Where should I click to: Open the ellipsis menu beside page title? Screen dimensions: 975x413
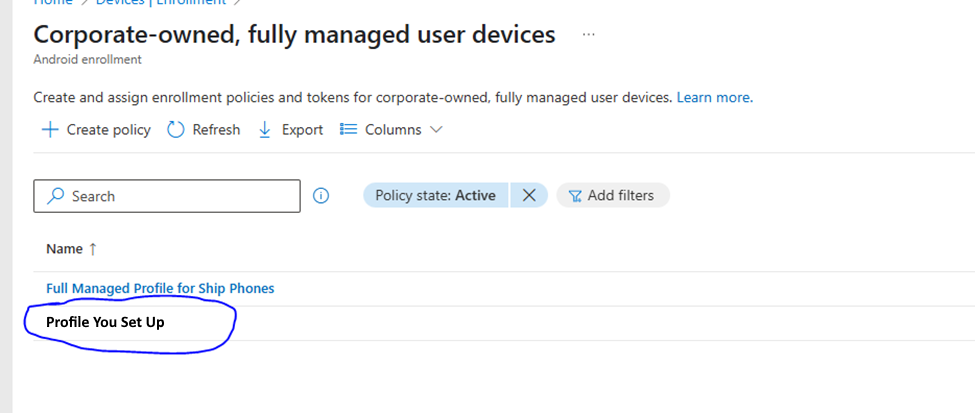pyautogui.click(x=588, y=35)
